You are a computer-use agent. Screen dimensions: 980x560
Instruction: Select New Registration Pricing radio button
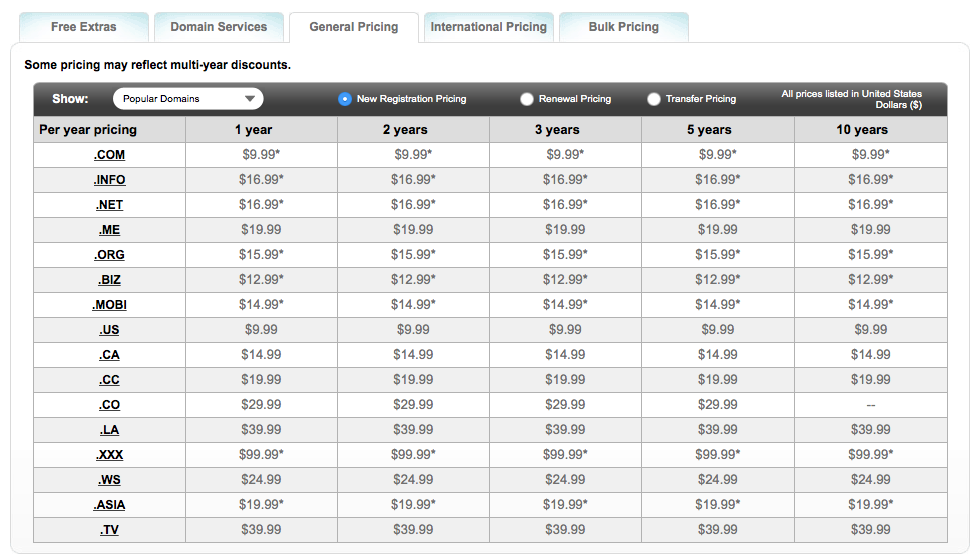coord(345,99)
